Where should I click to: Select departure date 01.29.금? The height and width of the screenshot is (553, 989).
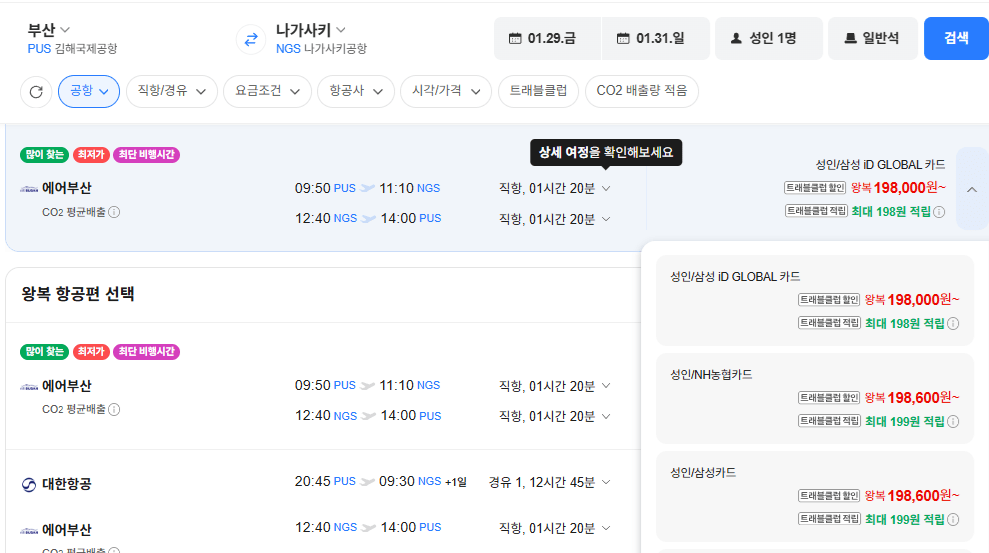pos(547,38)
